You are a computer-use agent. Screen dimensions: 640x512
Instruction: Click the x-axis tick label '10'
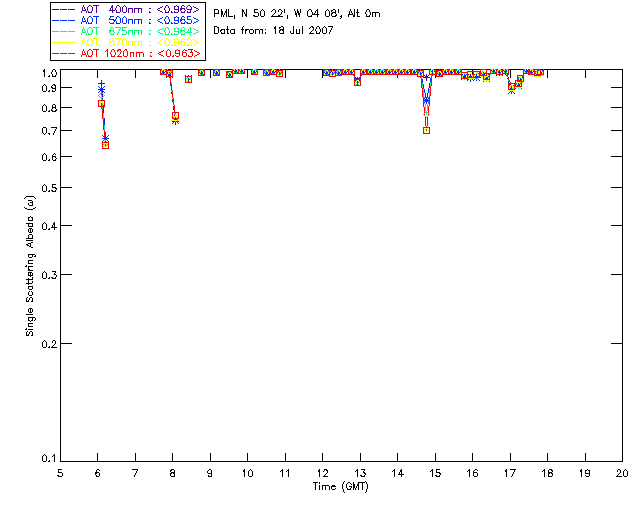(247, 473)
